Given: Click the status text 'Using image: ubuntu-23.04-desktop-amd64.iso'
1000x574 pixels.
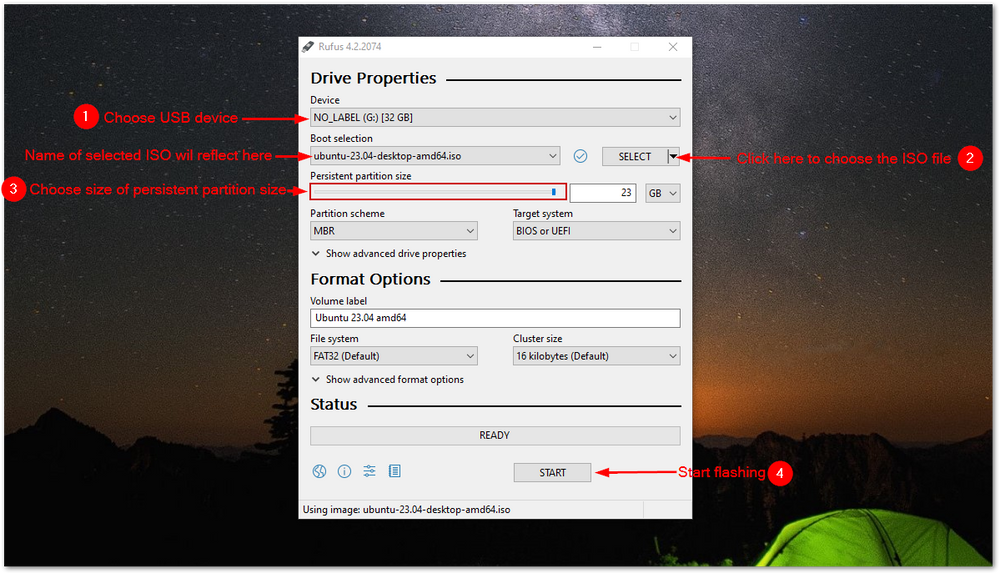Looking at the screenshot, I should tap(406, 510).
